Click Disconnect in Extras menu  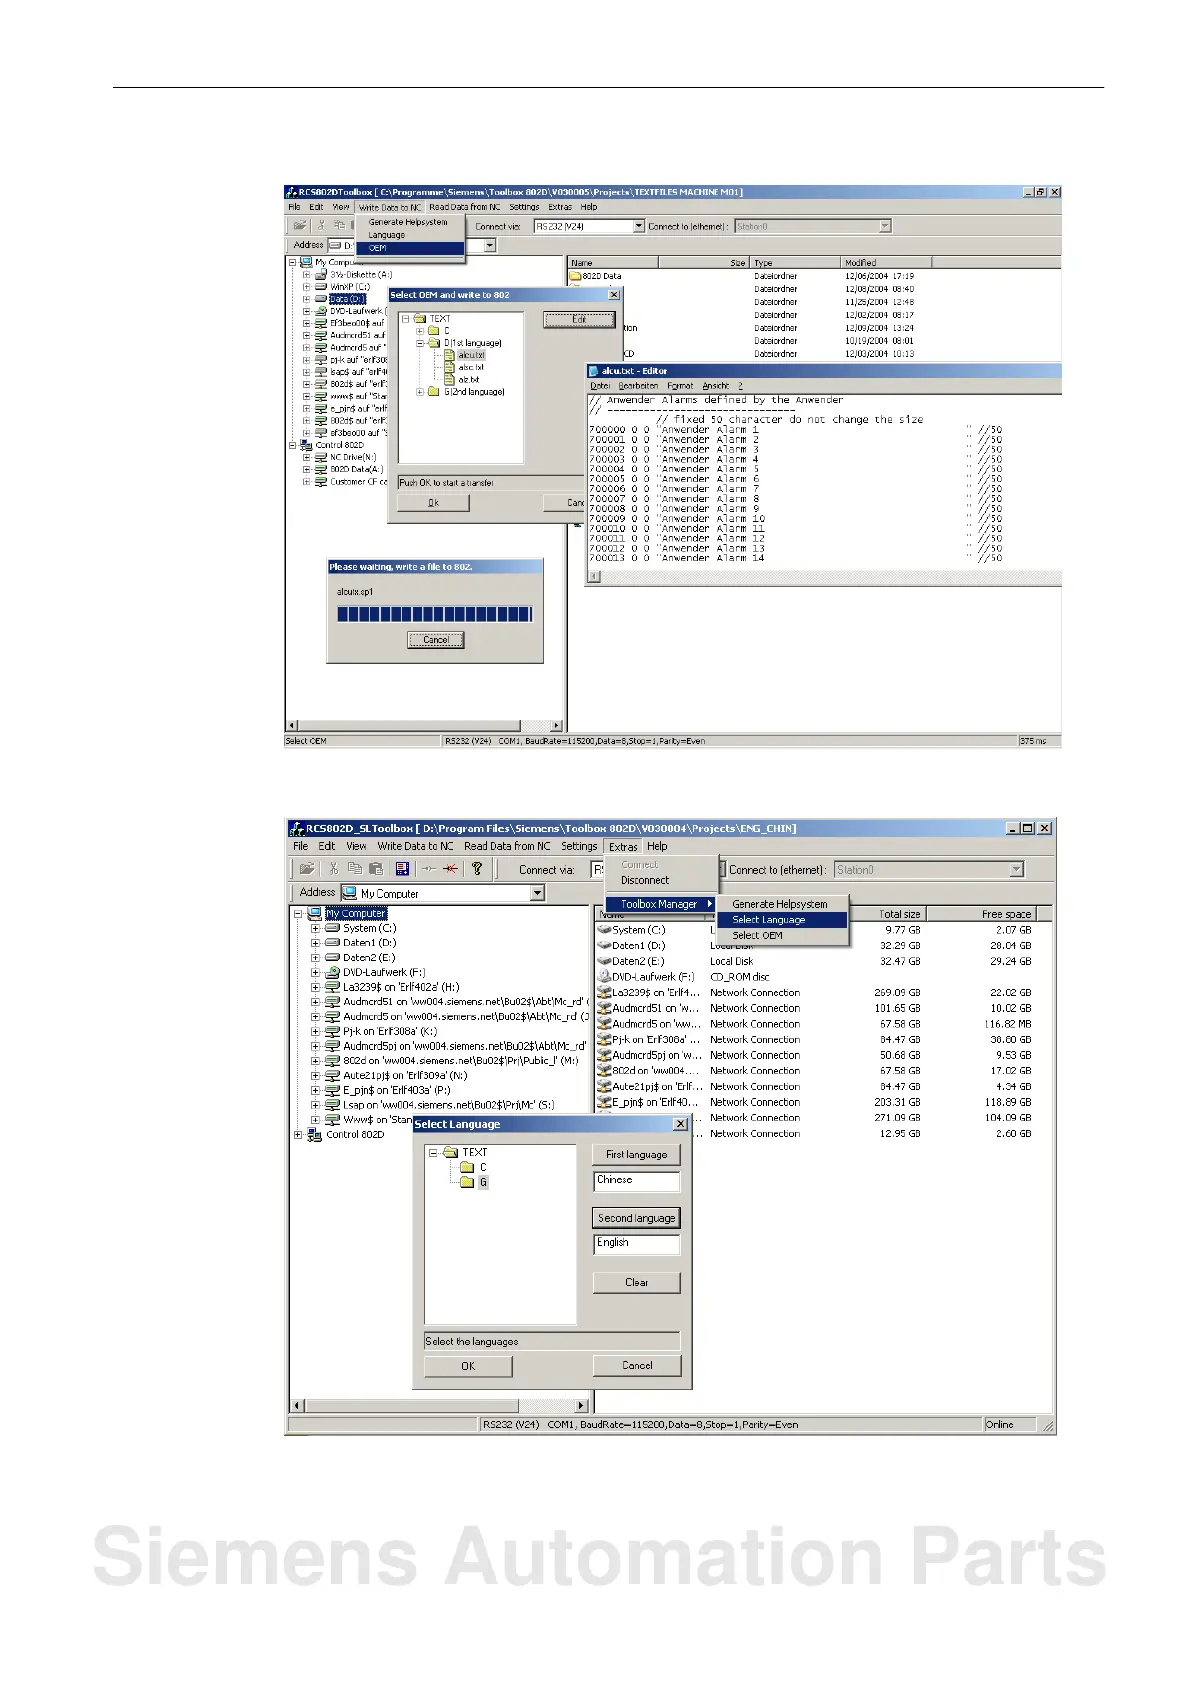pyautogui.click(x=645, y=881)
